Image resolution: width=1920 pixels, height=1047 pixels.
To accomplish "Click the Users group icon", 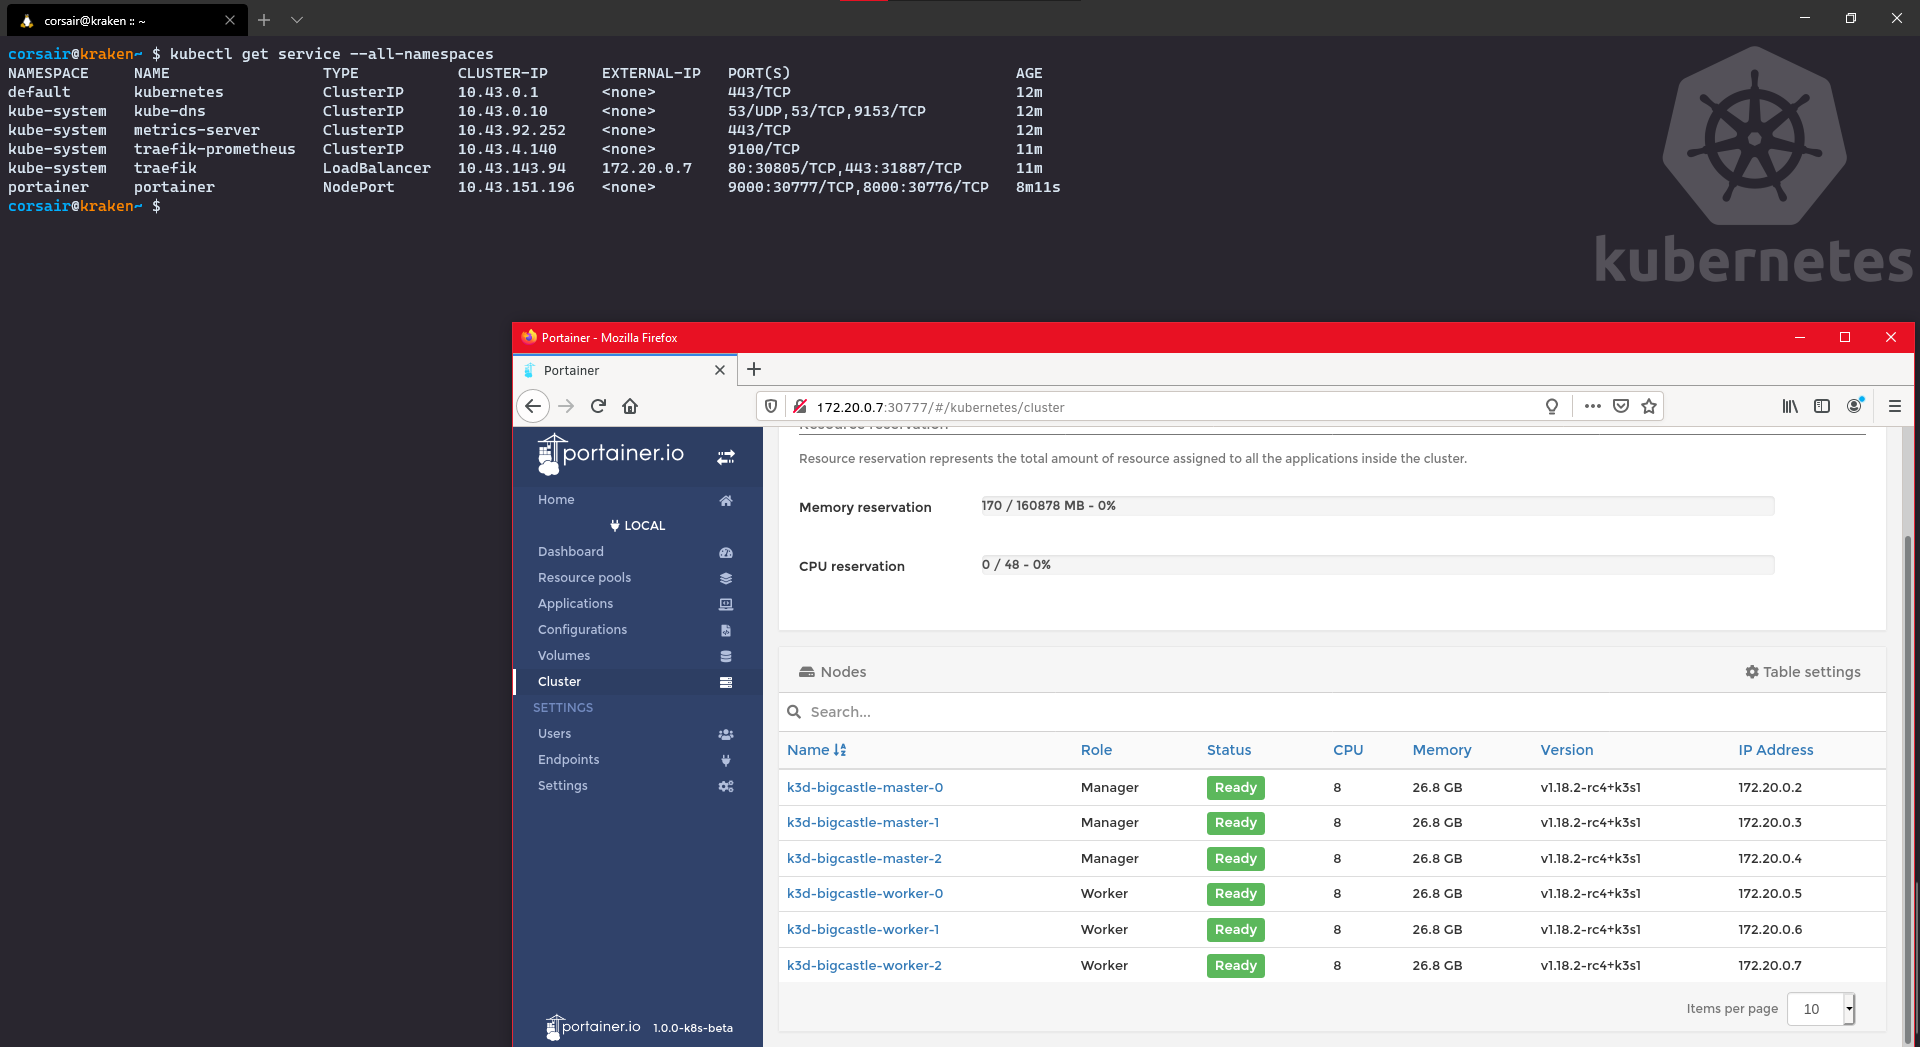I will (726, 734).
